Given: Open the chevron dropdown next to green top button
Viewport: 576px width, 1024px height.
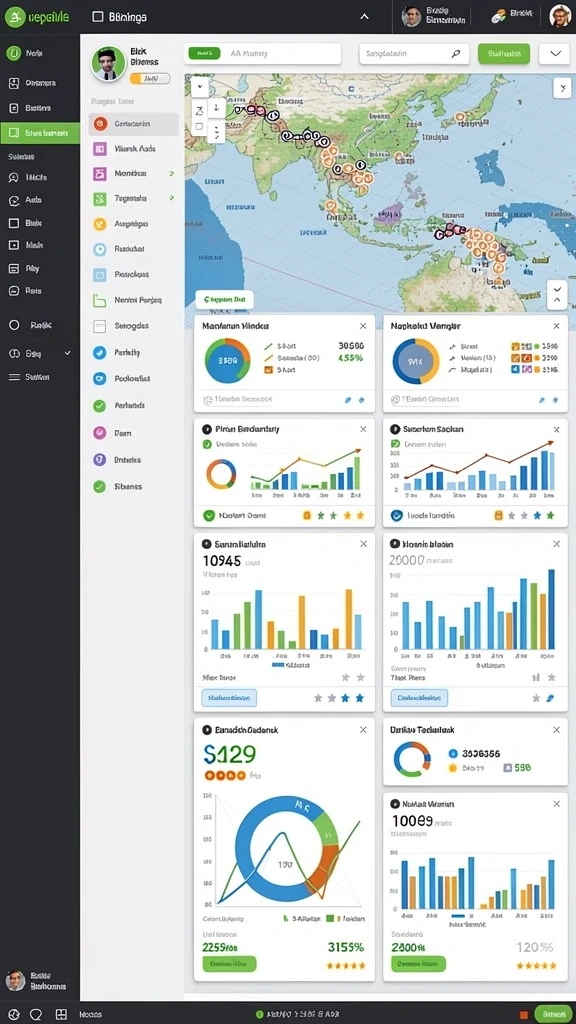Looking at the screenshot, I should 554,54.
